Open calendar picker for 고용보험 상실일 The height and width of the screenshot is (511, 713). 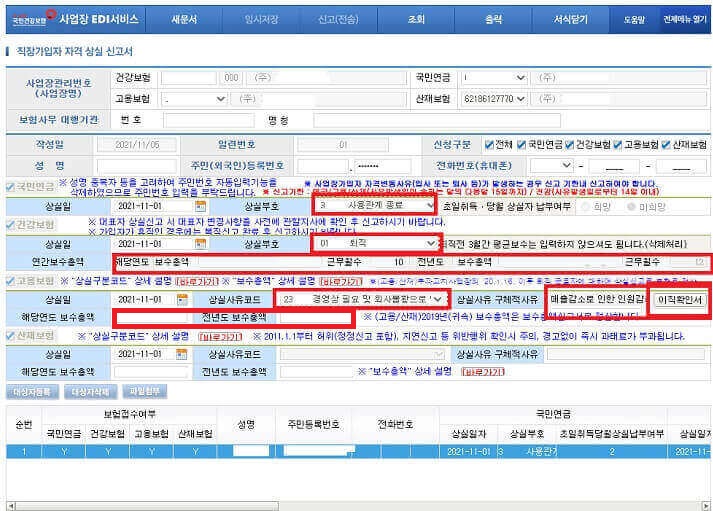pos(182,300)
